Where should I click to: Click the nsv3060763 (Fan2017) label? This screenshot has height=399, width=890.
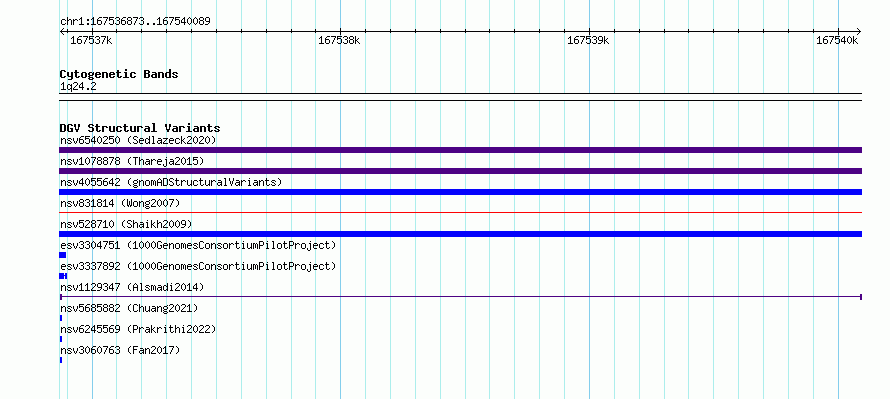[120, 350]
